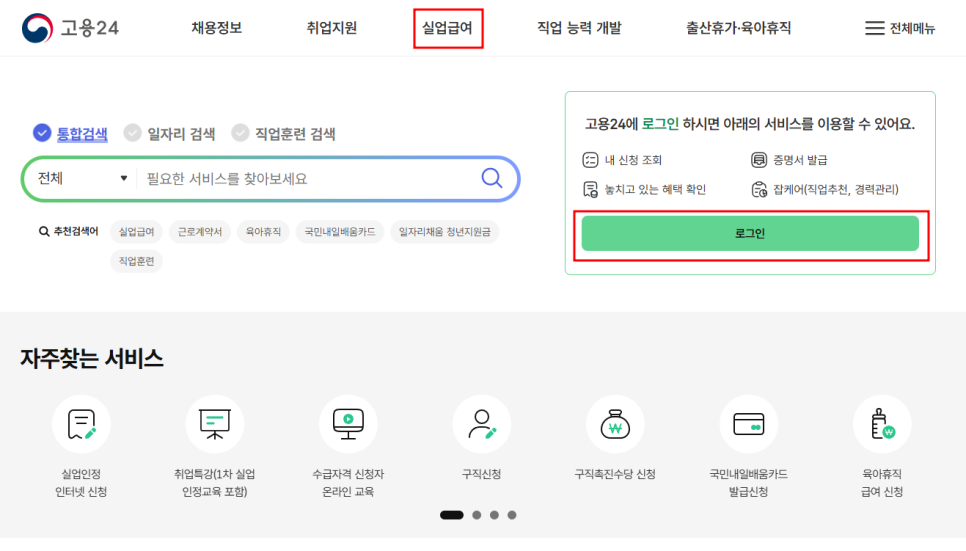This screenshot has width=966, height=551.
Task: Open the 고용24 logo home link
Action: coord(70,28)
